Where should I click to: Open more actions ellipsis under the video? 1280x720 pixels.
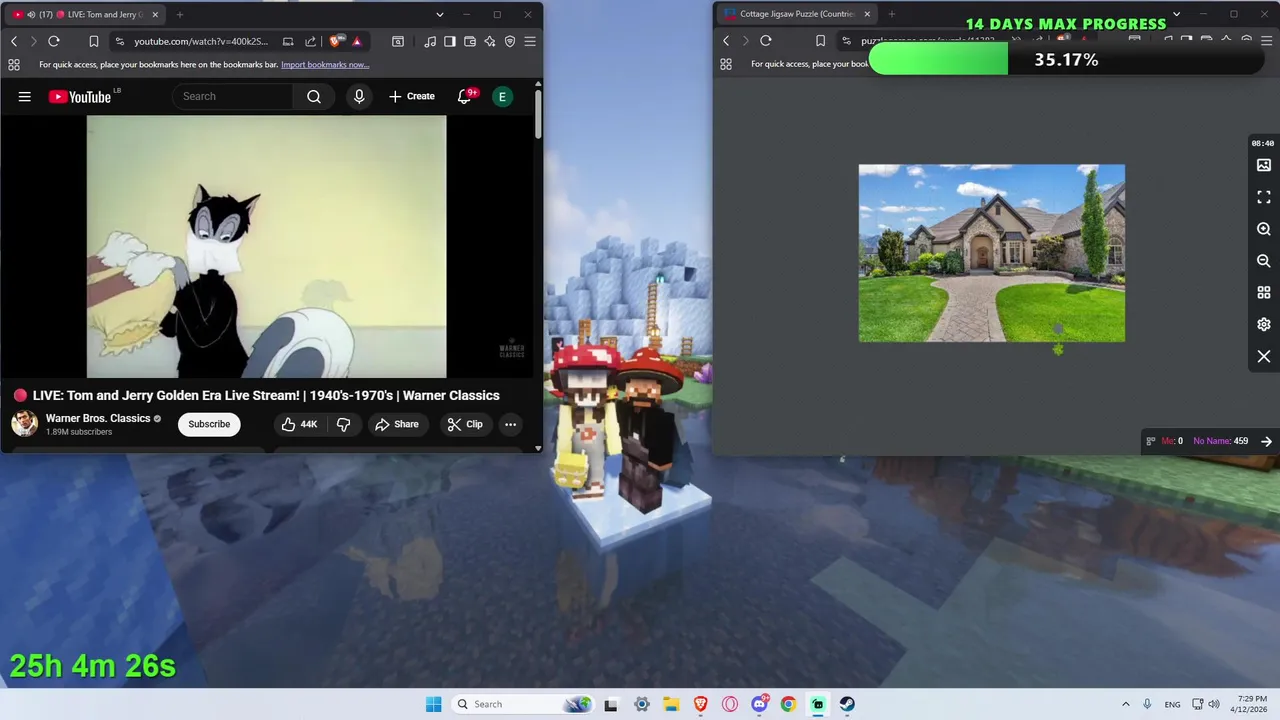point(510,424)
